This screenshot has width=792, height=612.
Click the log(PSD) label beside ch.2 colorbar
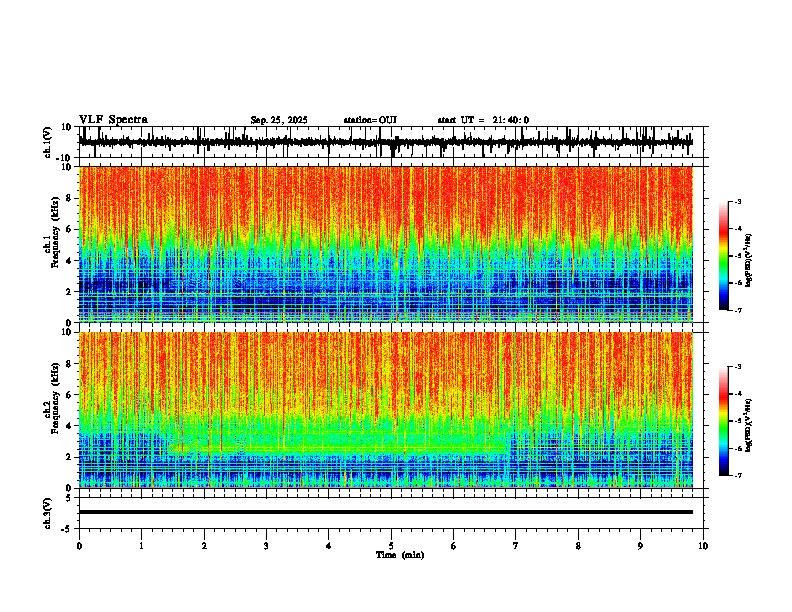point(749,425)
